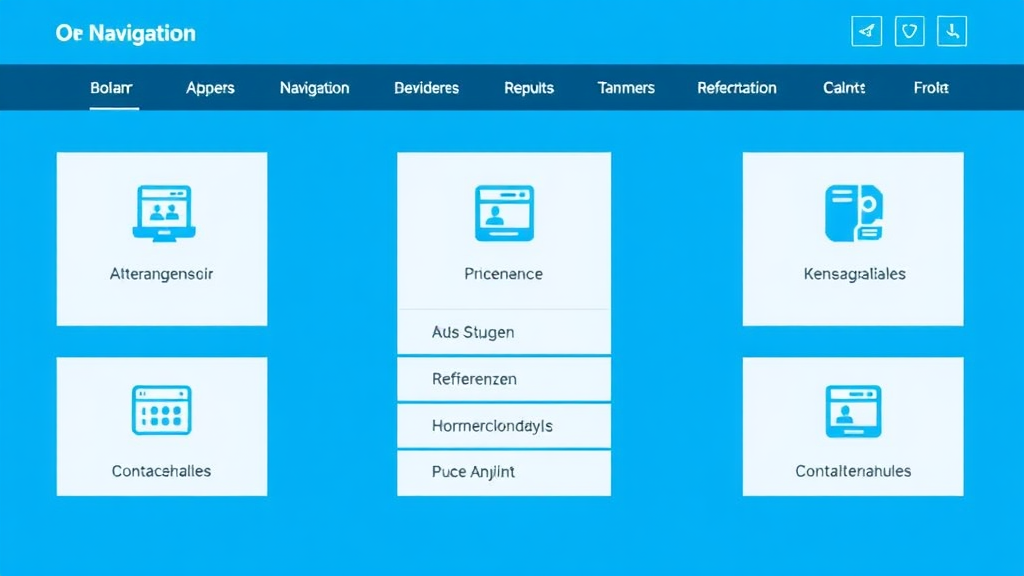The height and width of the screenshot is (576, 1024).
Task: Select the Navigation tab
Action: pos(314,88)
